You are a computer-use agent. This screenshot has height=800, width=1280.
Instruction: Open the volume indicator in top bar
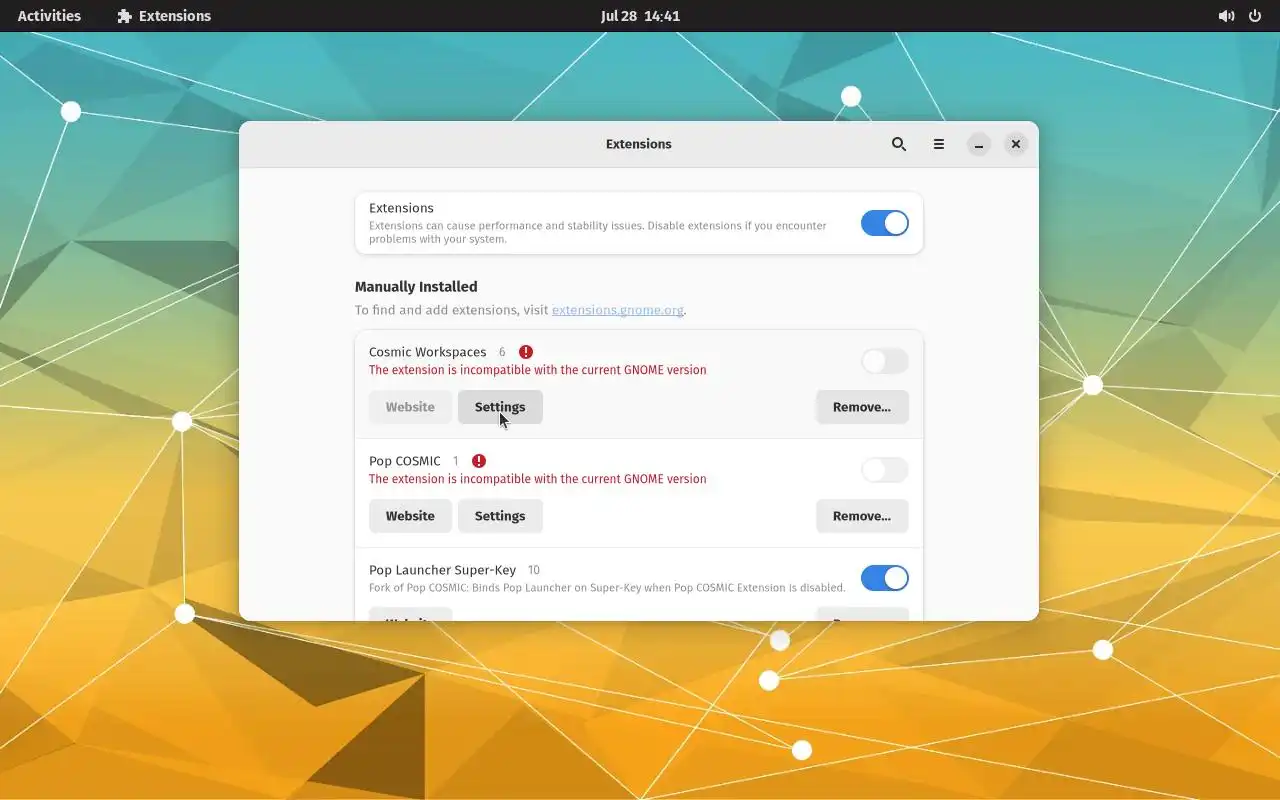pyautogui.click(x=1226, y=16)
